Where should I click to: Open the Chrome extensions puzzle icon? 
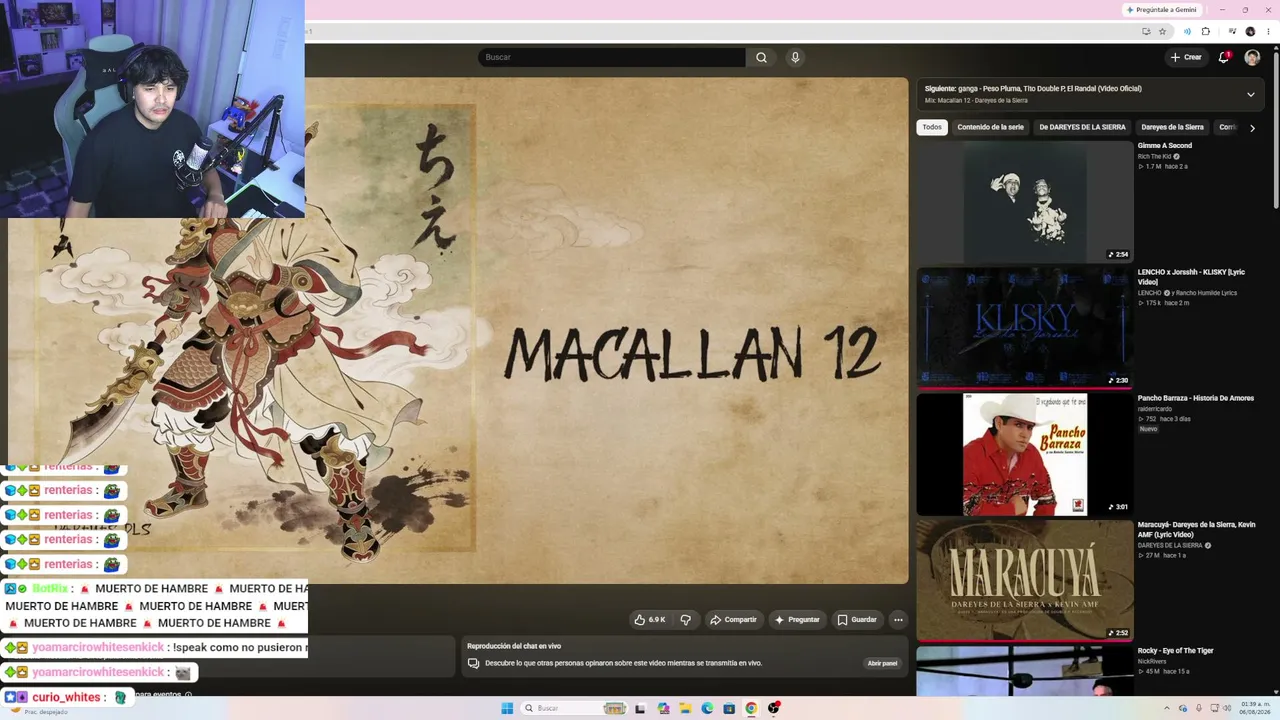click(x=1206, y=31)
